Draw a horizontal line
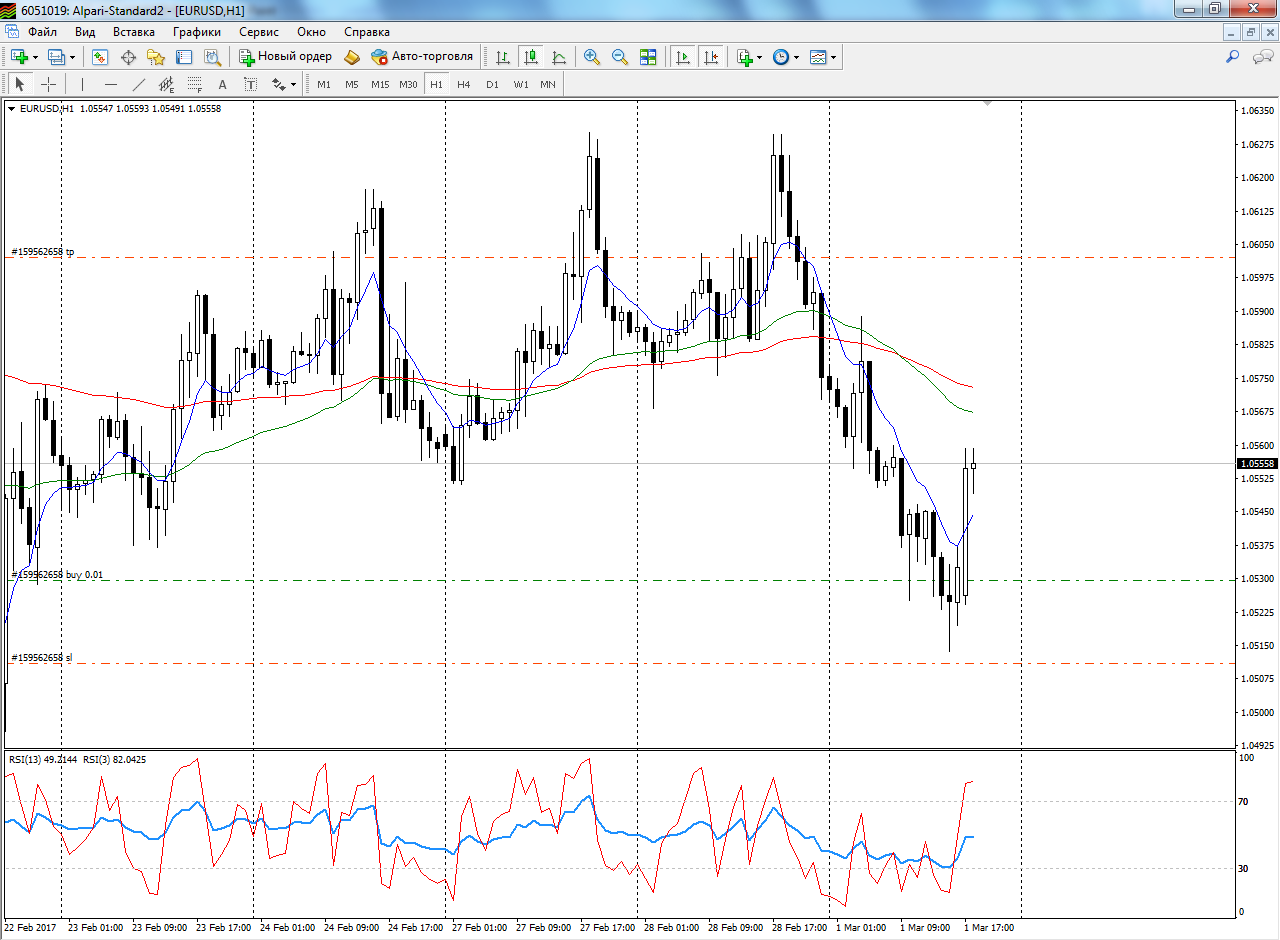The width and height of the screenshot is (1280, 940). (110, 84)
